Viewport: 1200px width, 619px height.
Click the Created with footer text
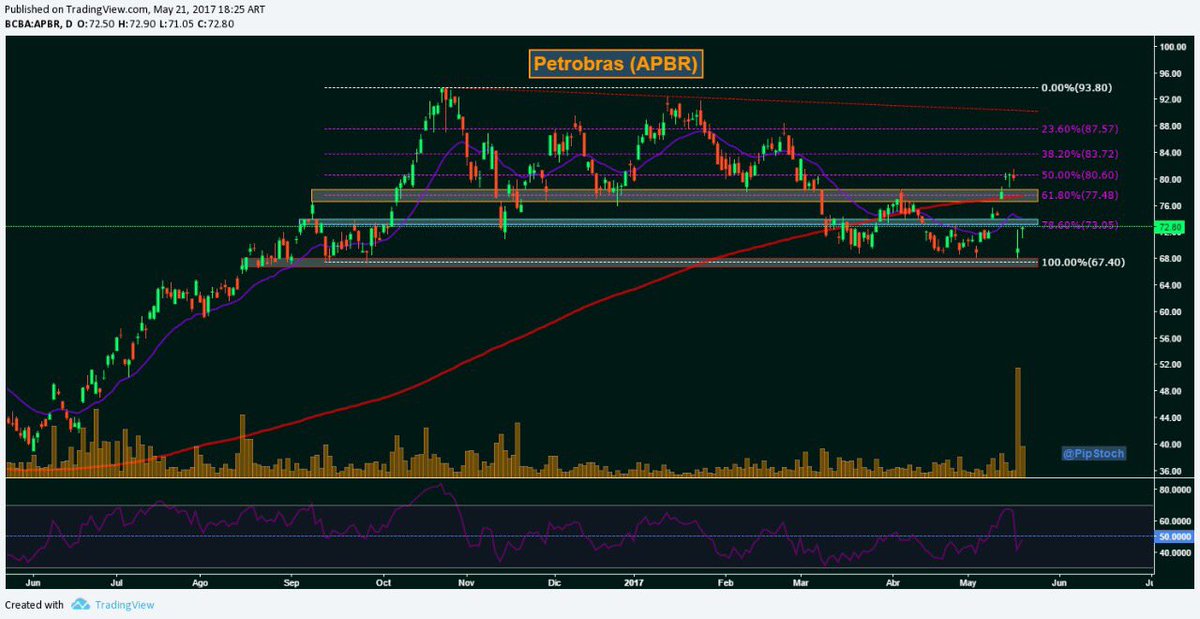click(34, 604)
